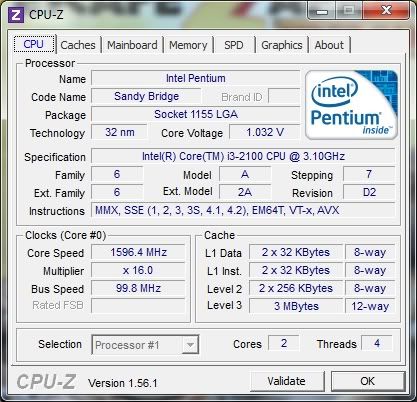Click the L1 Data size 2 x 32 KBytes
The height and width of the screenshot is (402, 417).
(296, 252)
